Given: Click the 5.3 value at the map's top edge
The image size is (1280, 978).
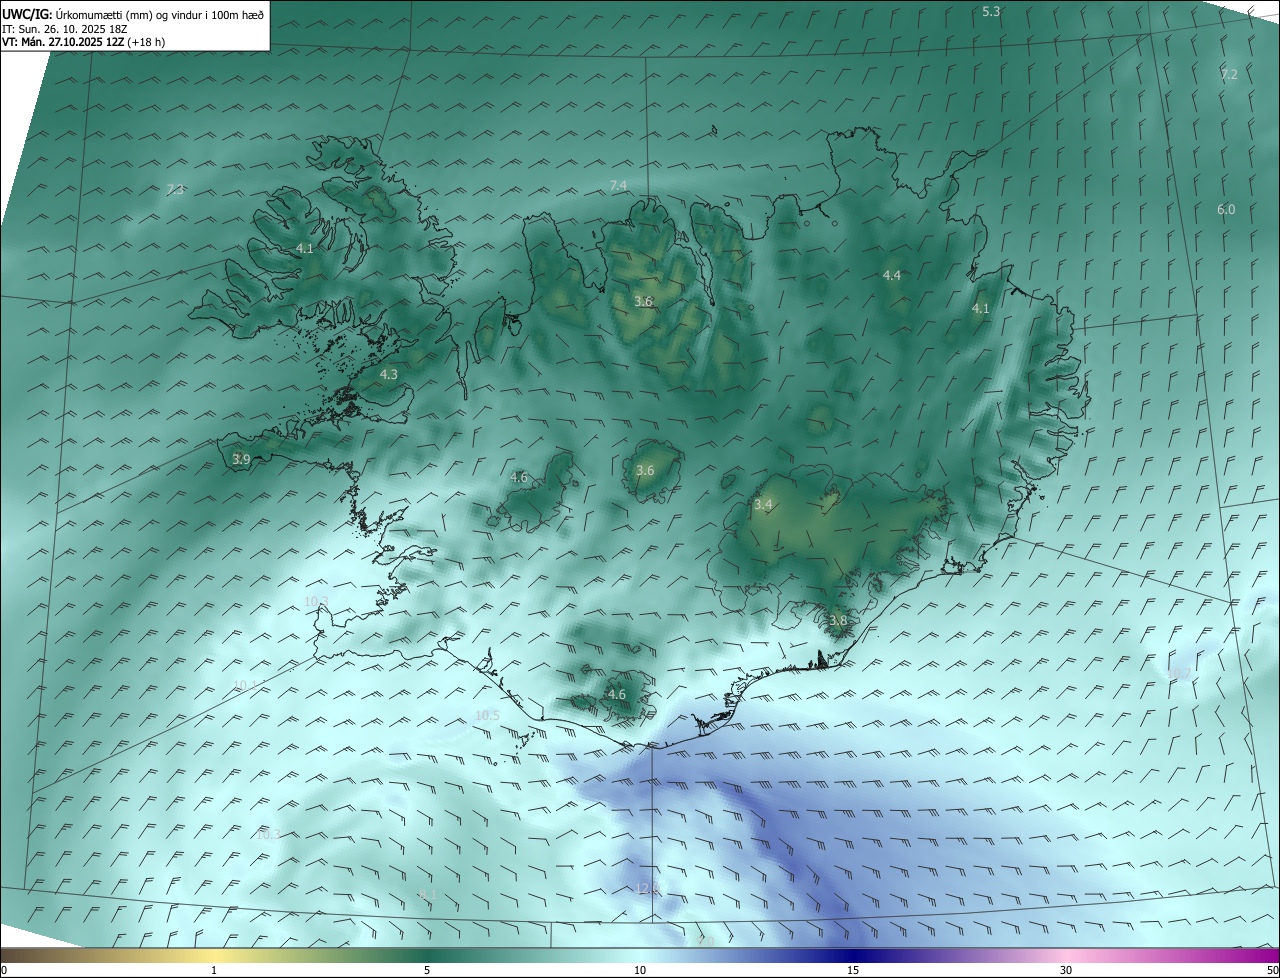Looking at the screenshot, I should tap(991, 12).
